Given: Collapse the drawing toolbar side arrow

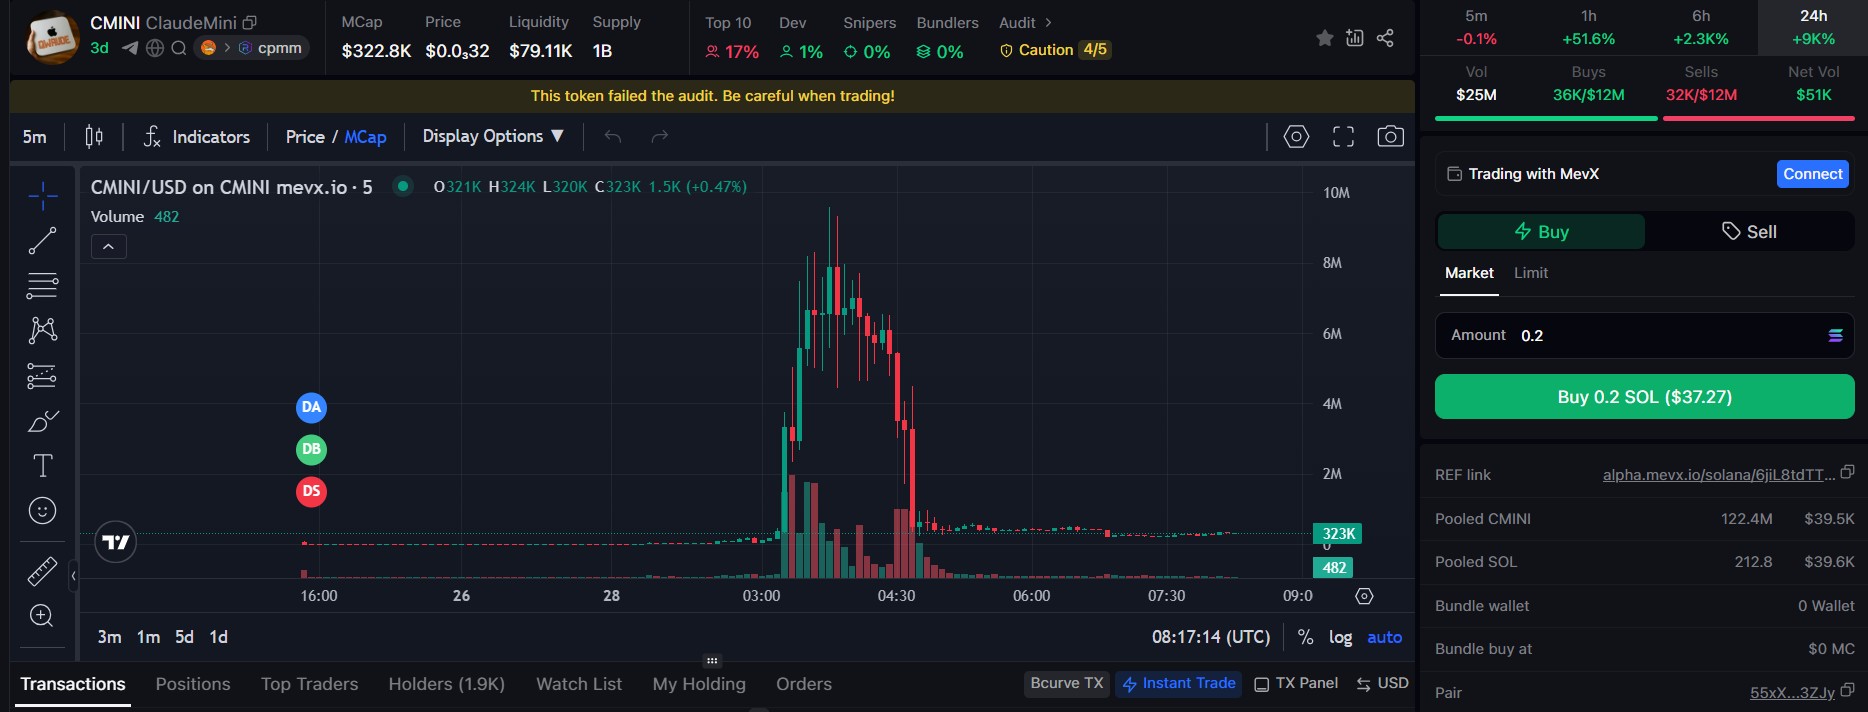Looking at the screenshot, I should pos(73,576).
